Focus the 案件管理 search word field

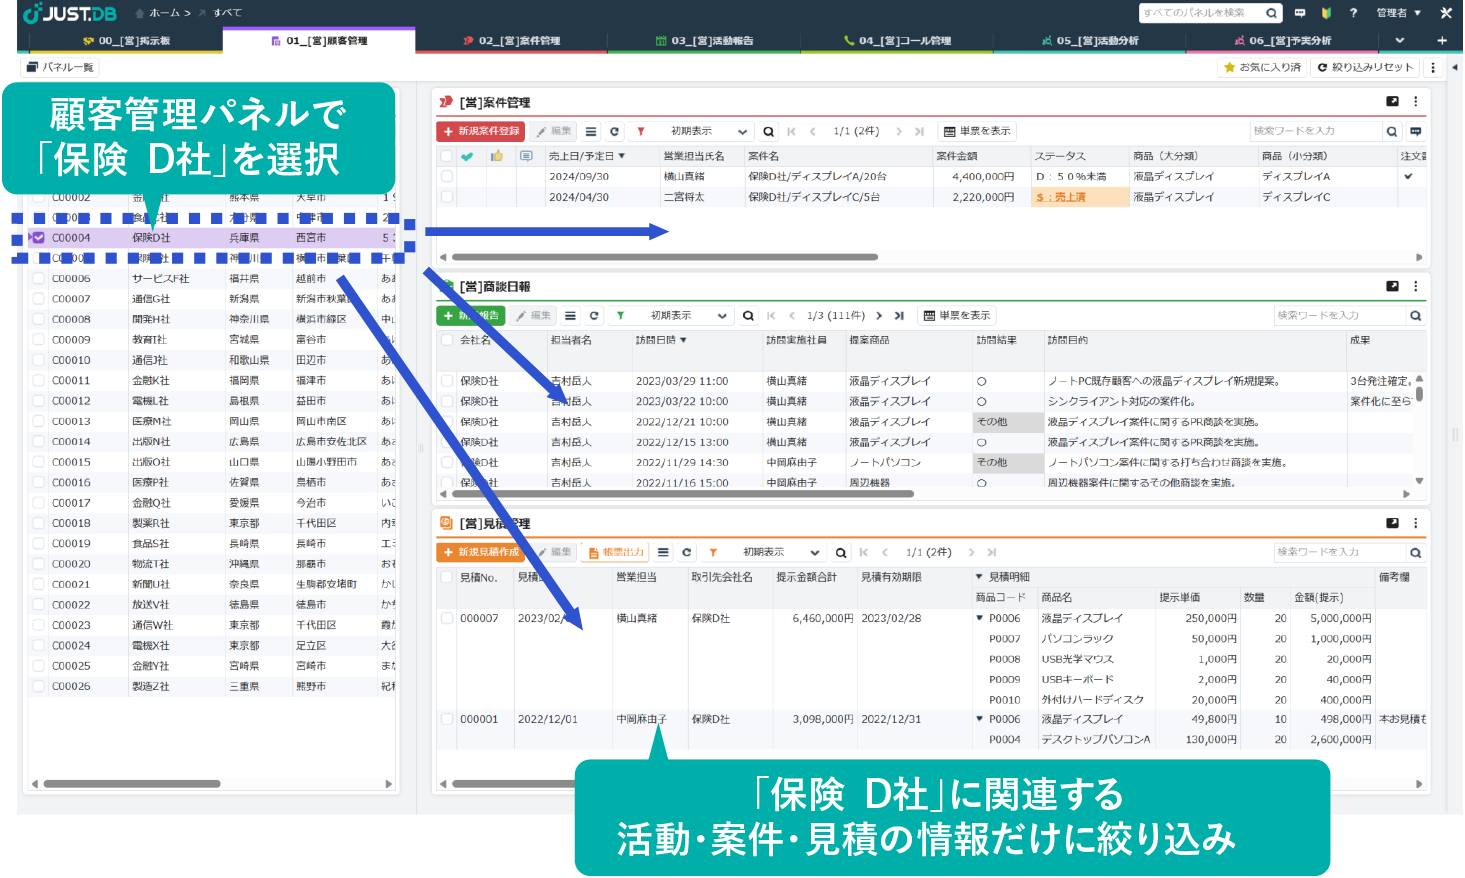click(x=1315, y=131)
